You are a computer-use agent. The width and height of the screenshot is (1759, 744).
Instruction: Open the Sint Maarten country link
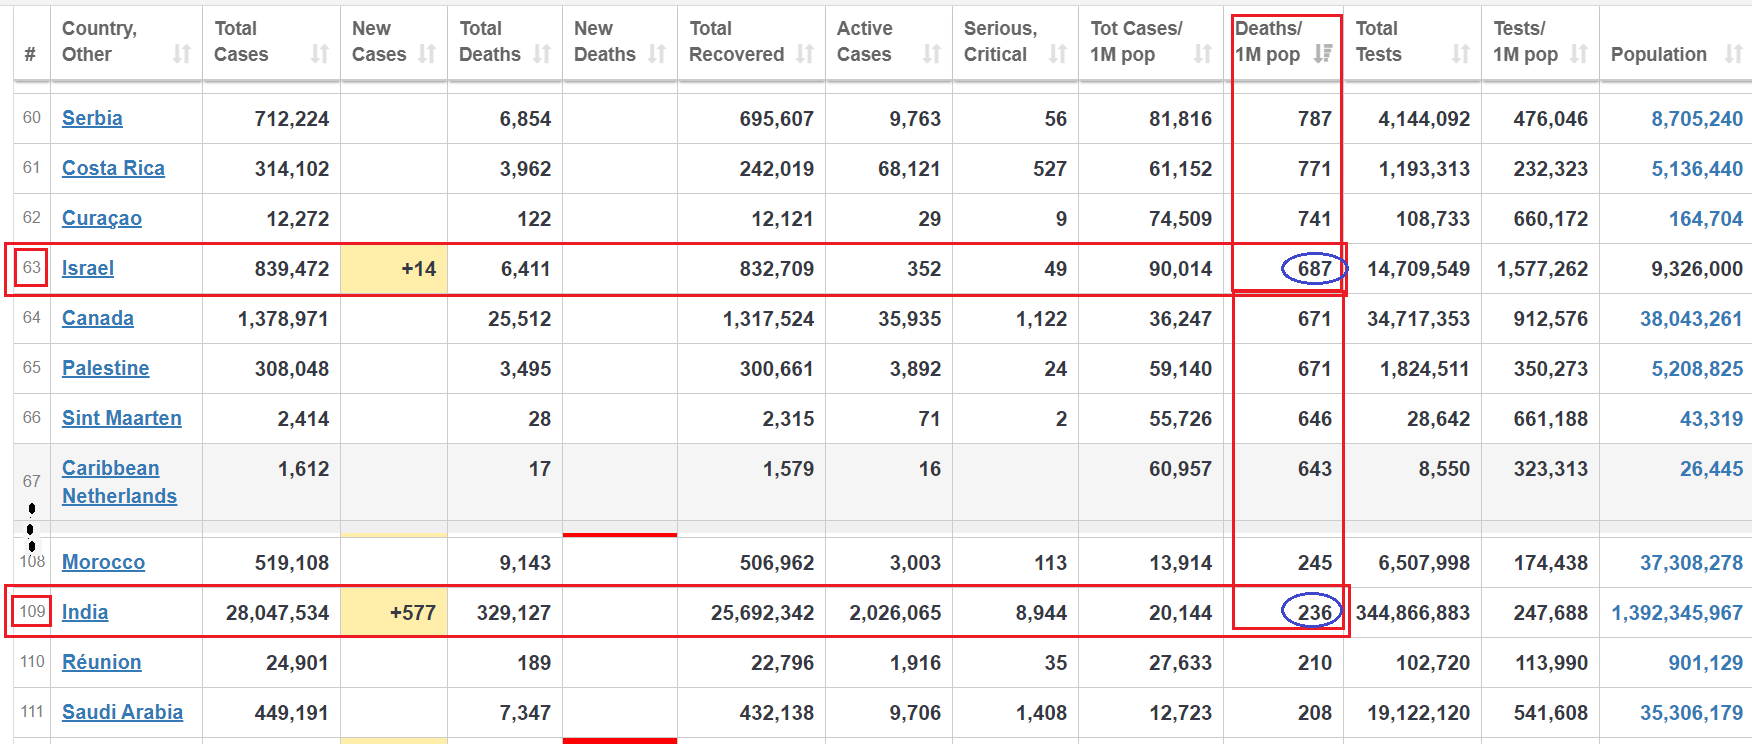122,418
